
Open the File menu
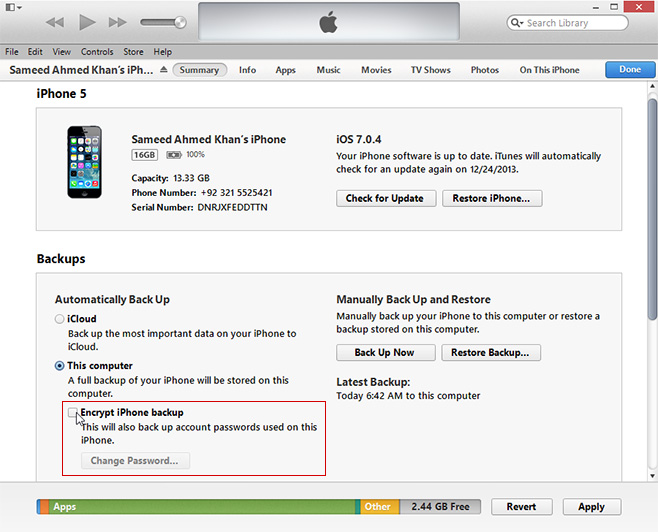pyautogui.click(x=12, y=52)
